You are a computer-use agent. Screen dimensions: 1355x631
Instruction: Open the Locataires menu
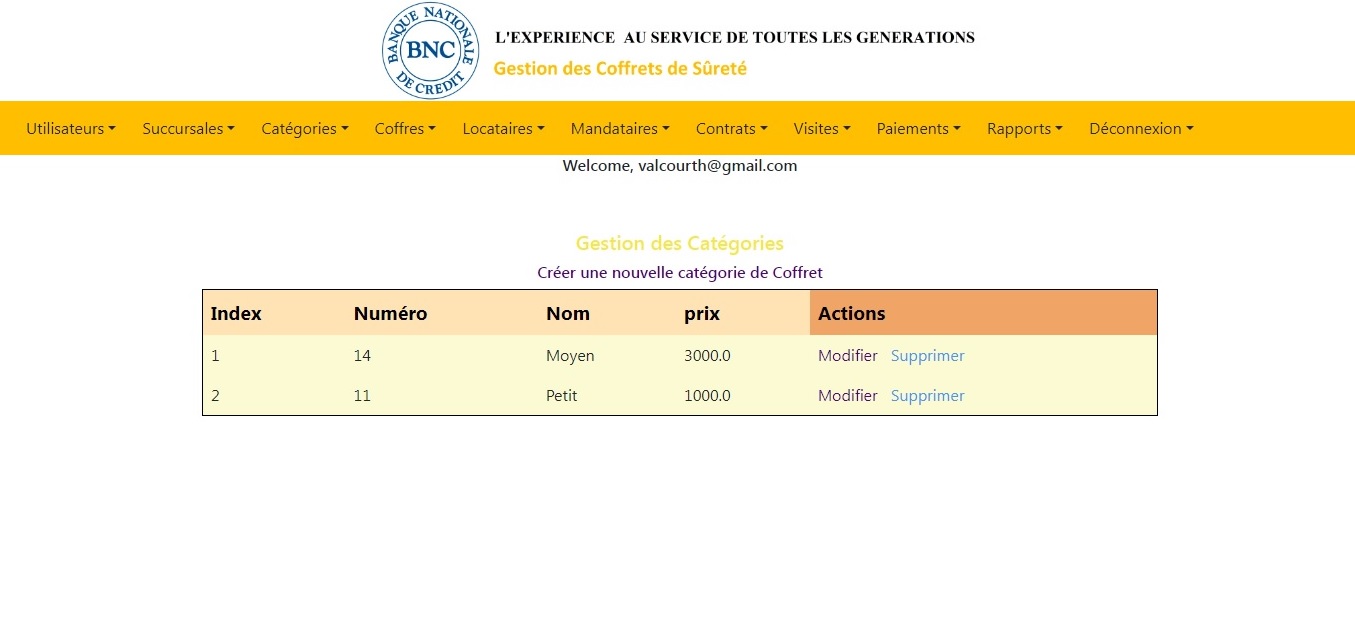503,128
